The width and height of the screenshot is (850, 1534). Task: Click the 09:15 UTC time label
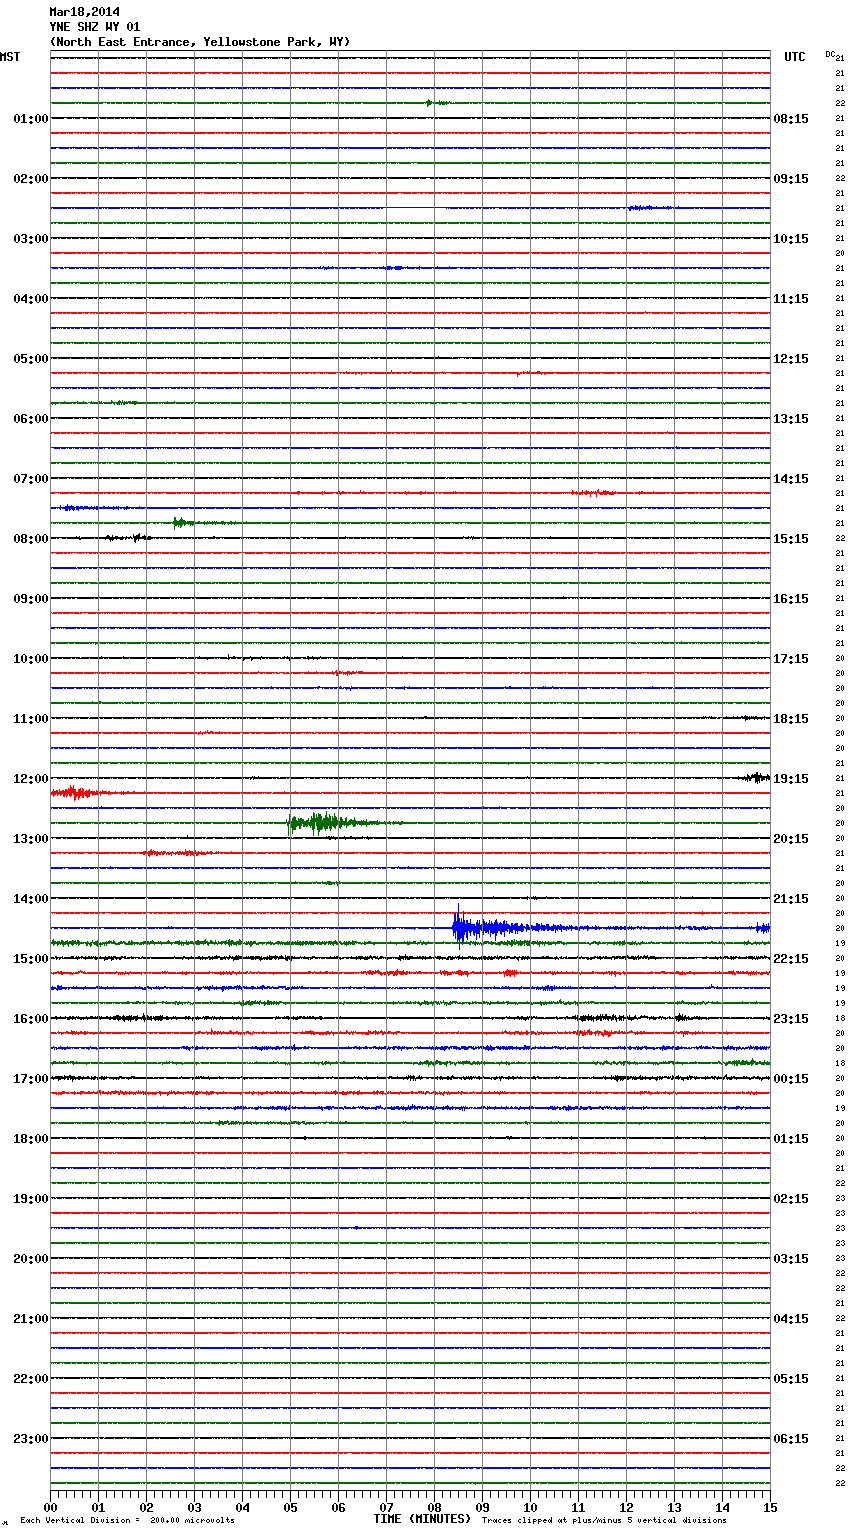pyautogui.click(x=791, y=179)
